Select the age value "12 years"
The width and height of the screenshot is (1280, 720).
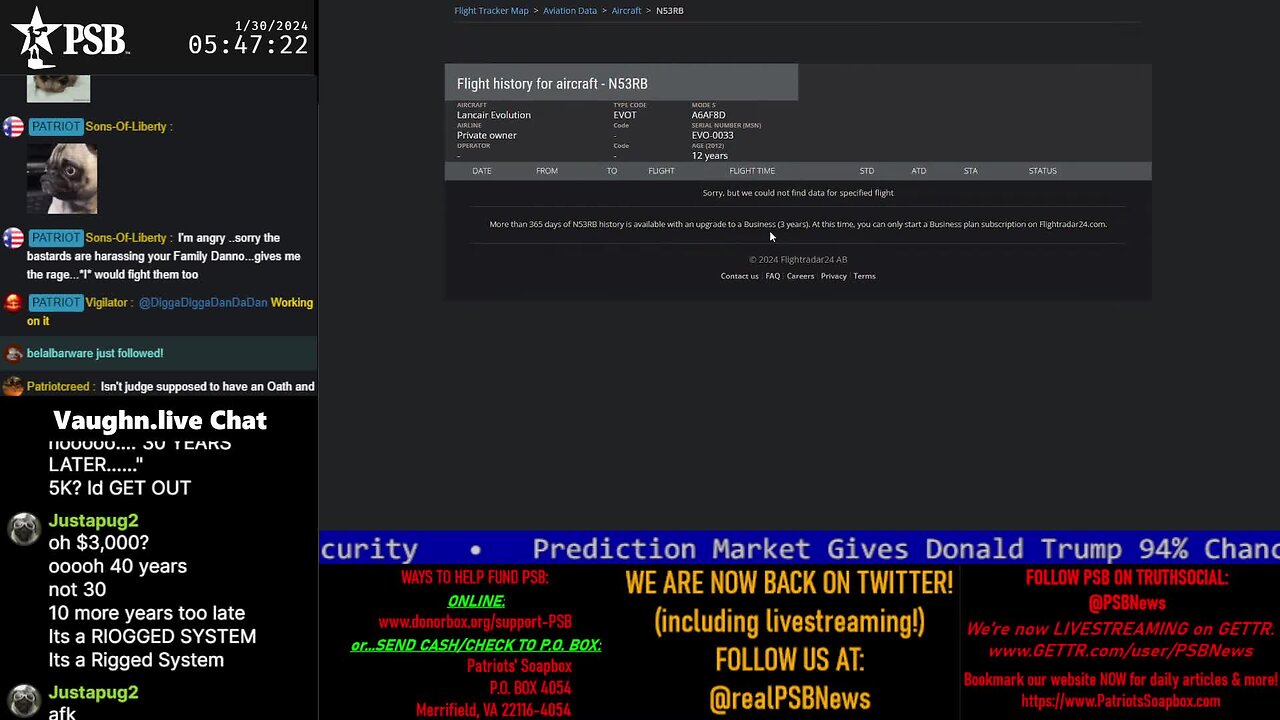coord(710,156)
